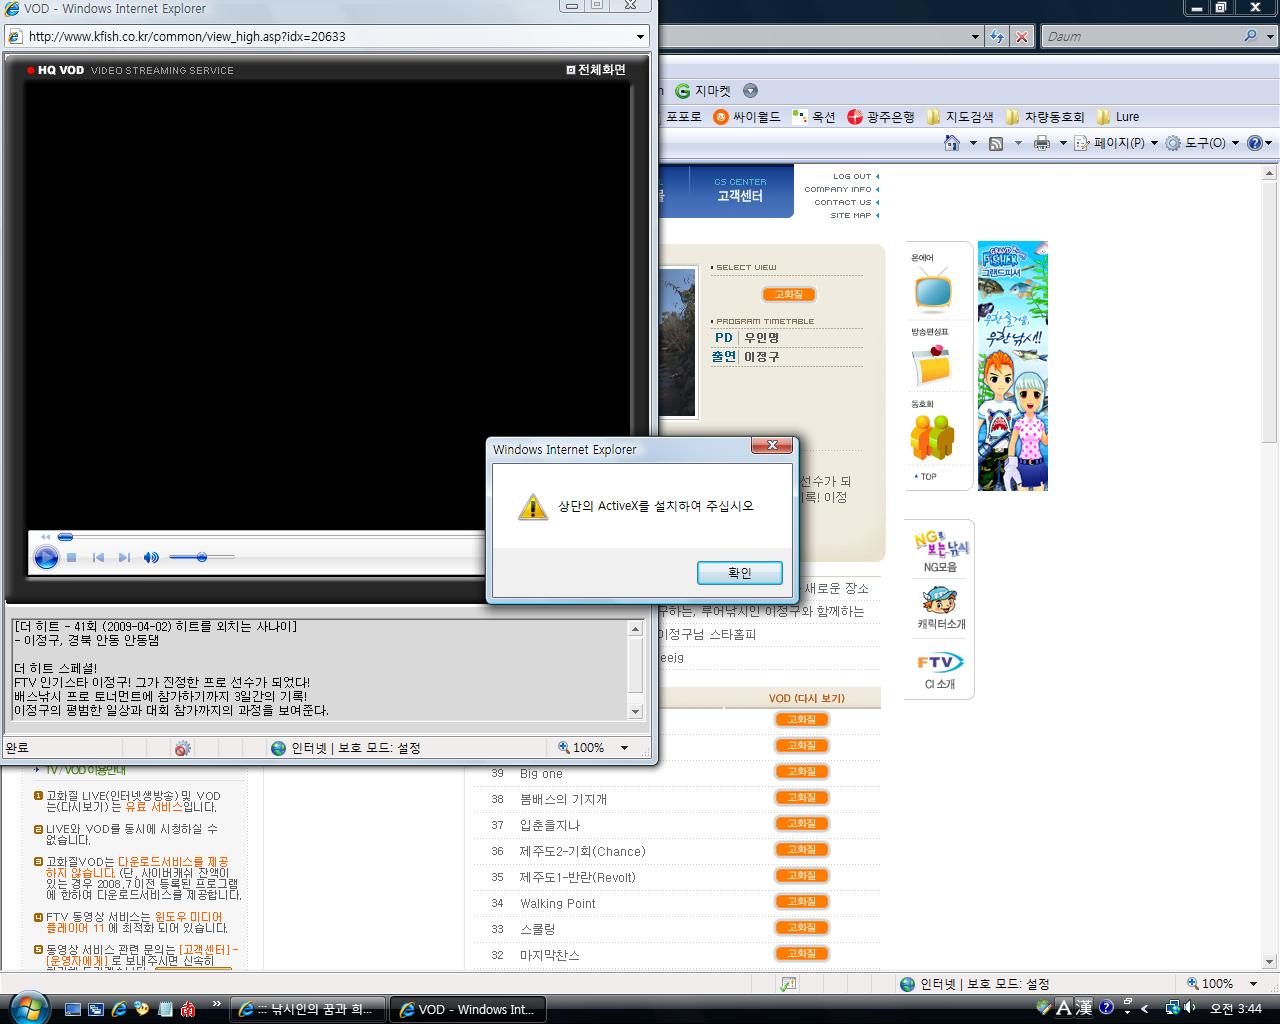Expand the Print dropdown arrow
Image resolution: width=1280 pixels, height=1024 pixels.
pyautogui.click(x=1062, y=143)
